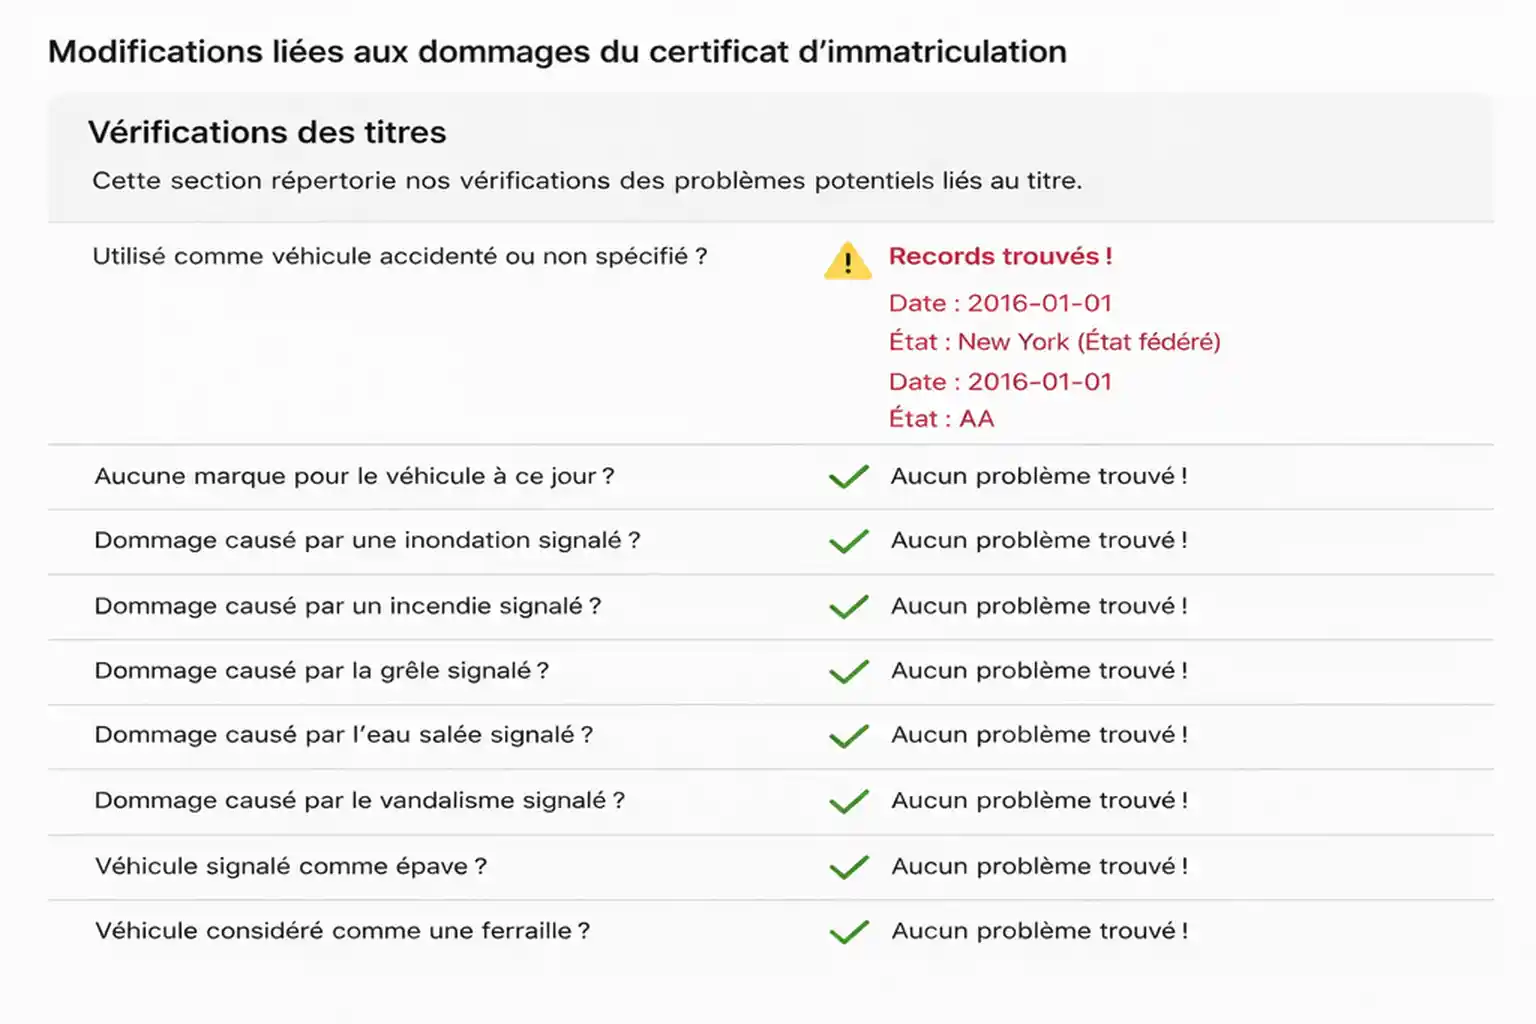
Task: Click 'Aucun problème trouvé' in the vandalisme row
Action: pyautogui.click(x=1039, y=801)
